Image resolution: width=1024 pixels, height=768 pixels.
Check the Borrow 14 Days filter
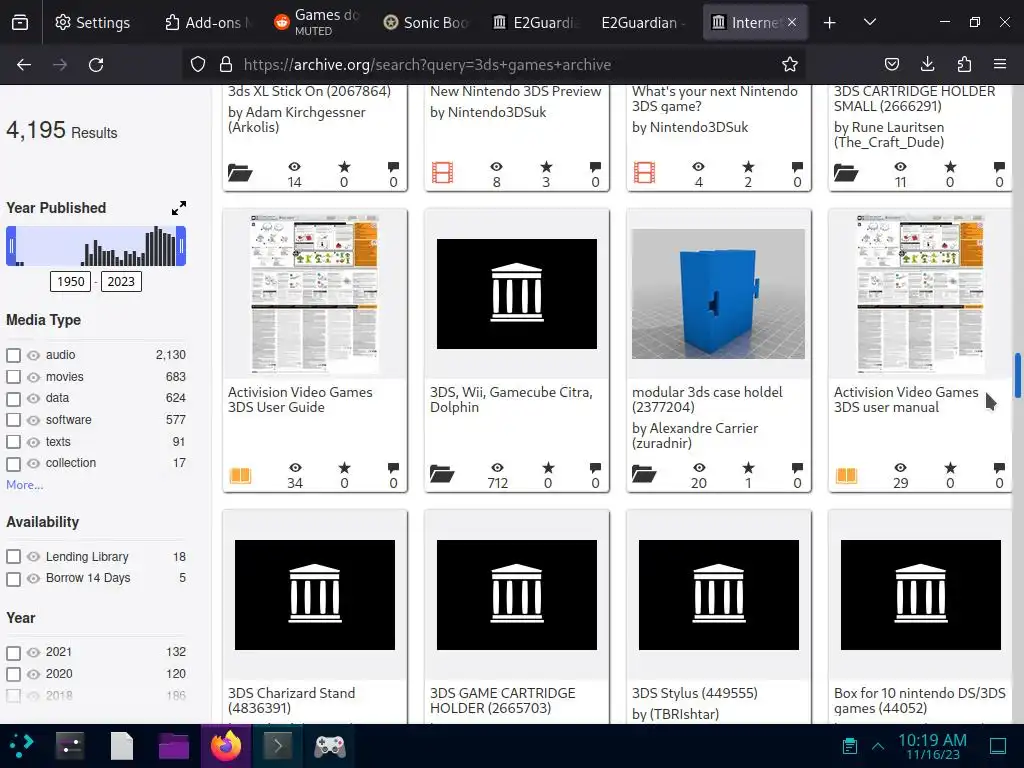(13, 579)
